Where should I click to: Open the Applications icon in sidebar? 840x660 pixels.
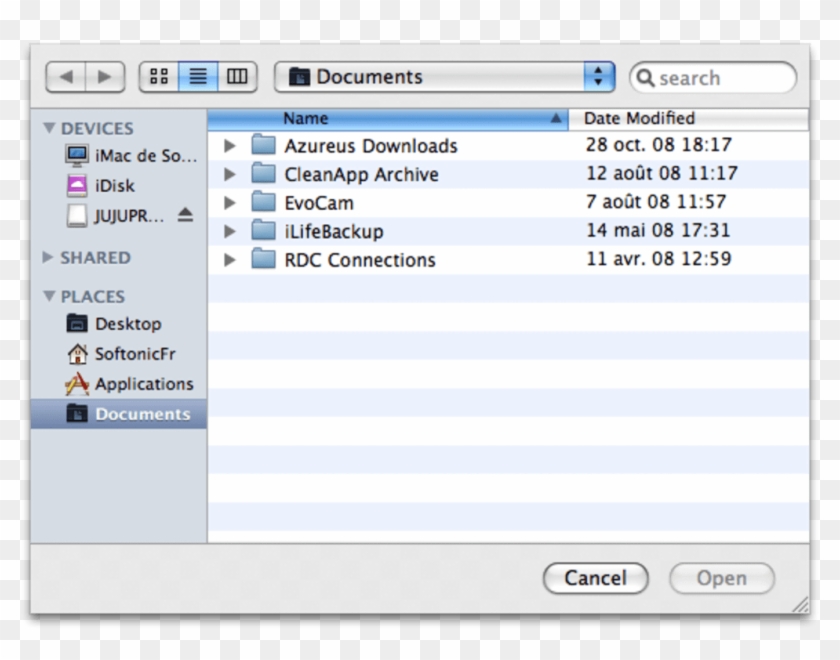point(77,384)
